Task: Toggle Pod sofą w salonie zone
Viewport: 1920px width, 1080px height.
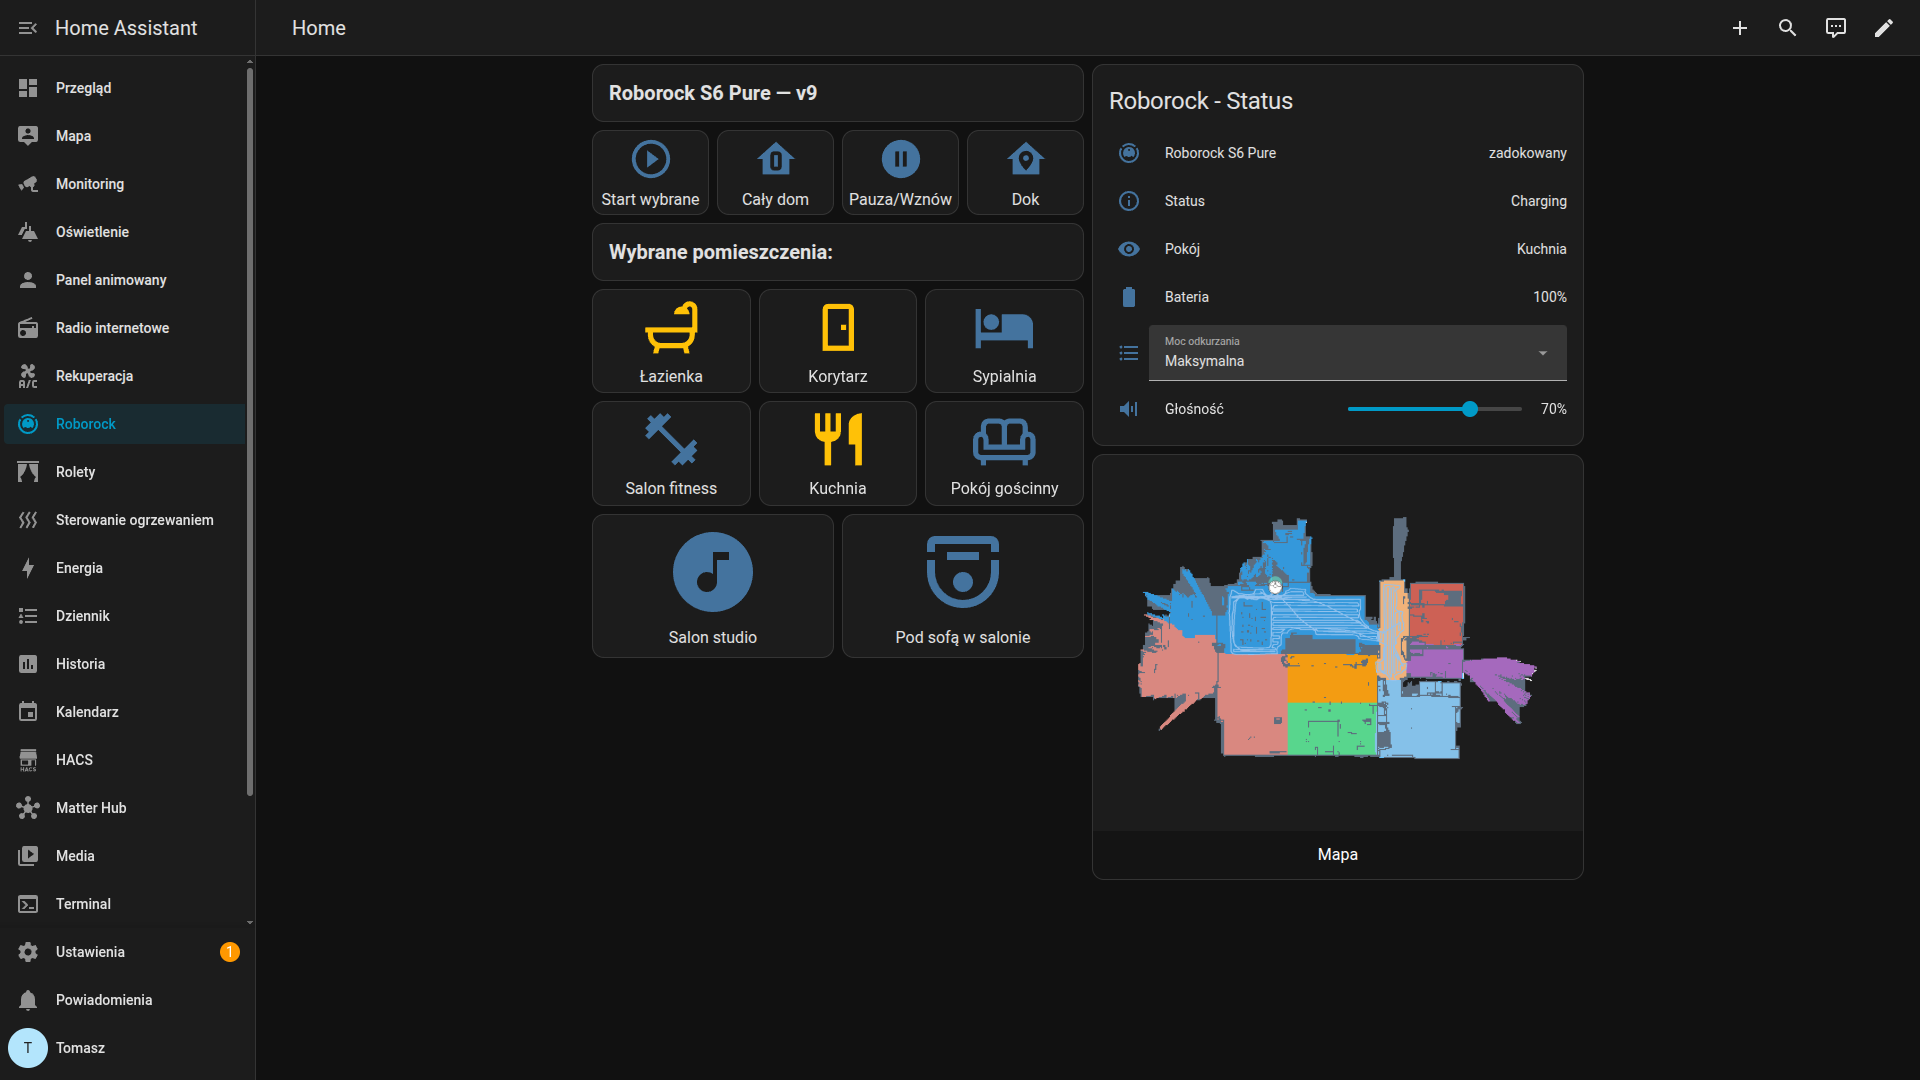Action: tap(963, 586)
